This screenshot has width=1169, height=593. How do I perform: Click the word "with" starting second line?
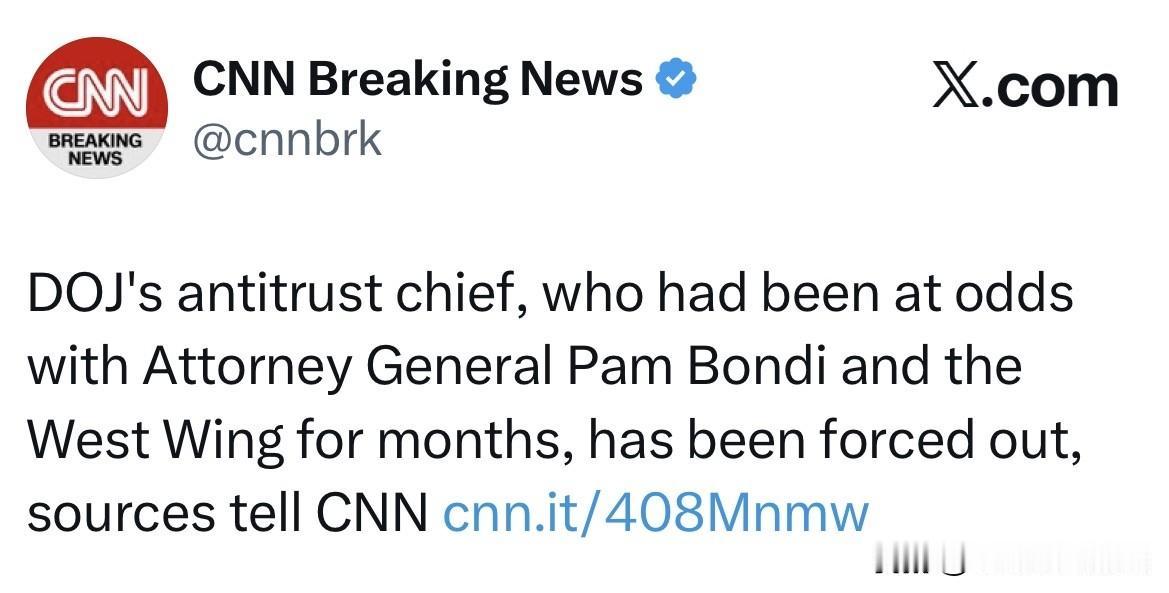76,368
